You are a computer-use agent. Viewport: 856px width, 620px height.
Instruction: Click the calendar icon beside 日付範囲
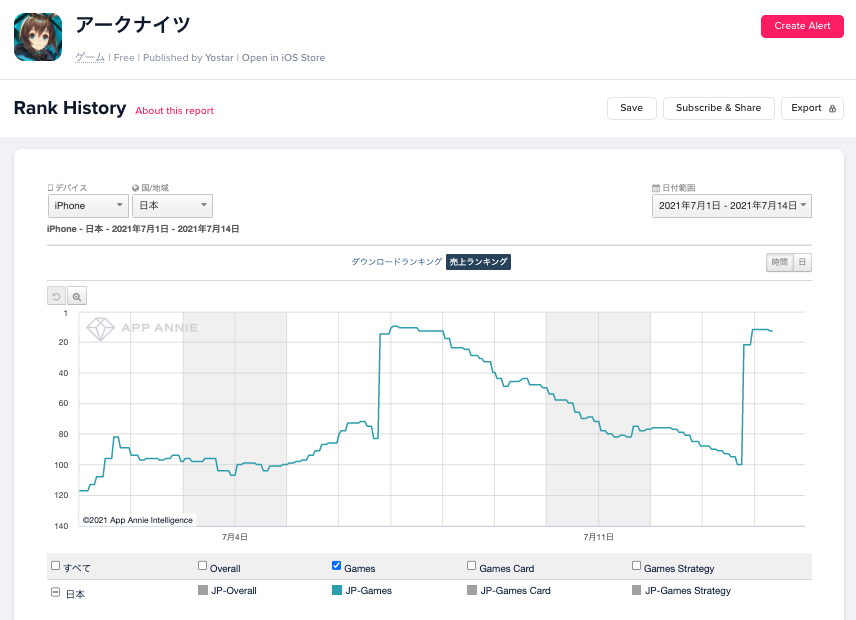656,188
